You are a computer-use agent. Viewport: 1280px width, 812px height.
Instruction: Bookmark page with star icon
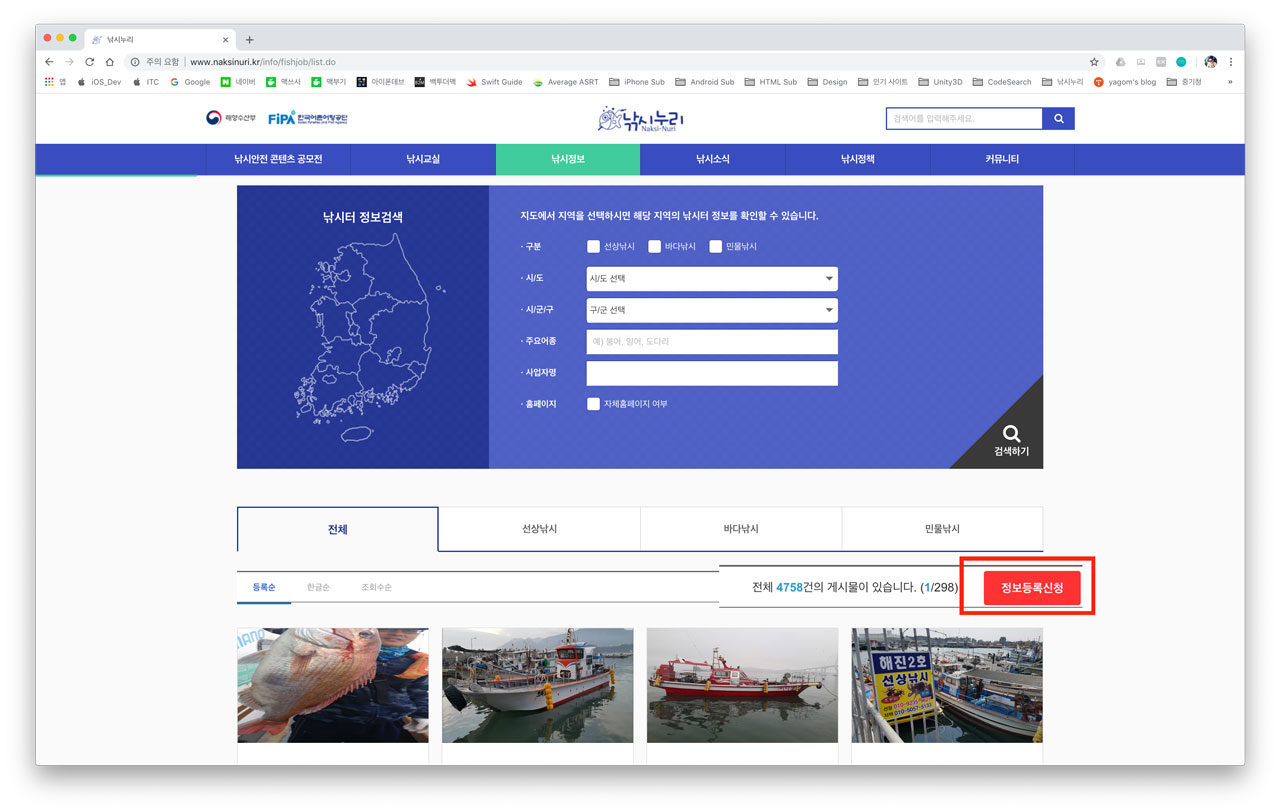coord(1094,62)
